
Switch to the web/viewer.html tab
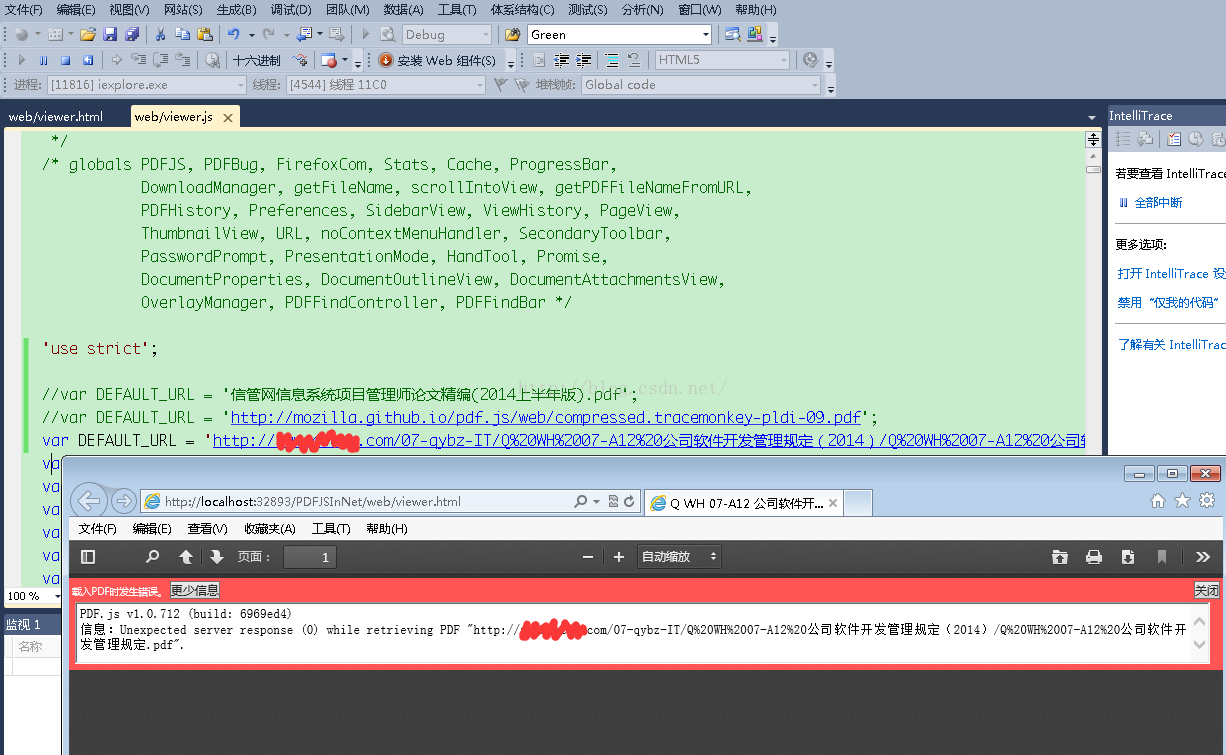(x=56, y=117)
